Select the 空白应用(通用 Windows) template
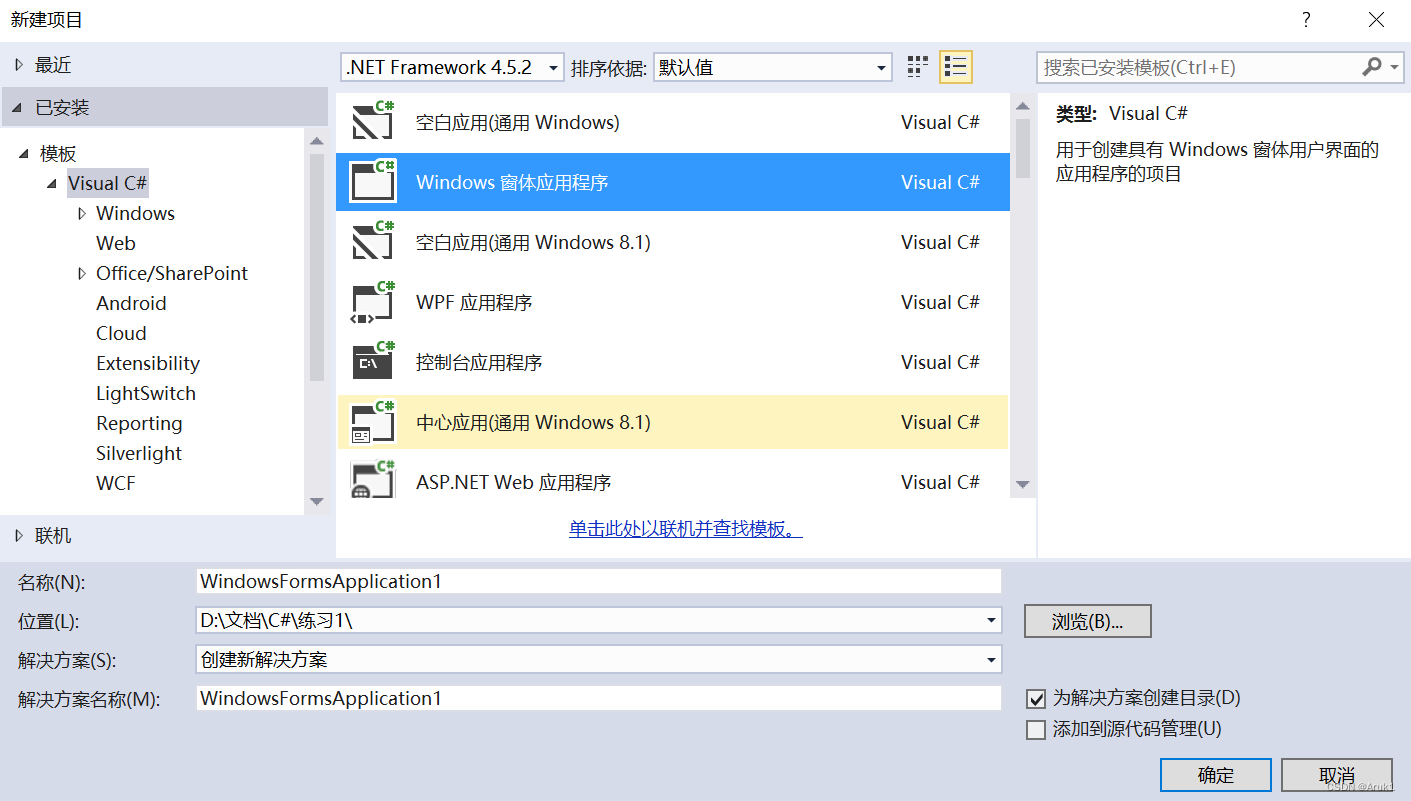 (x=515, y=122)
